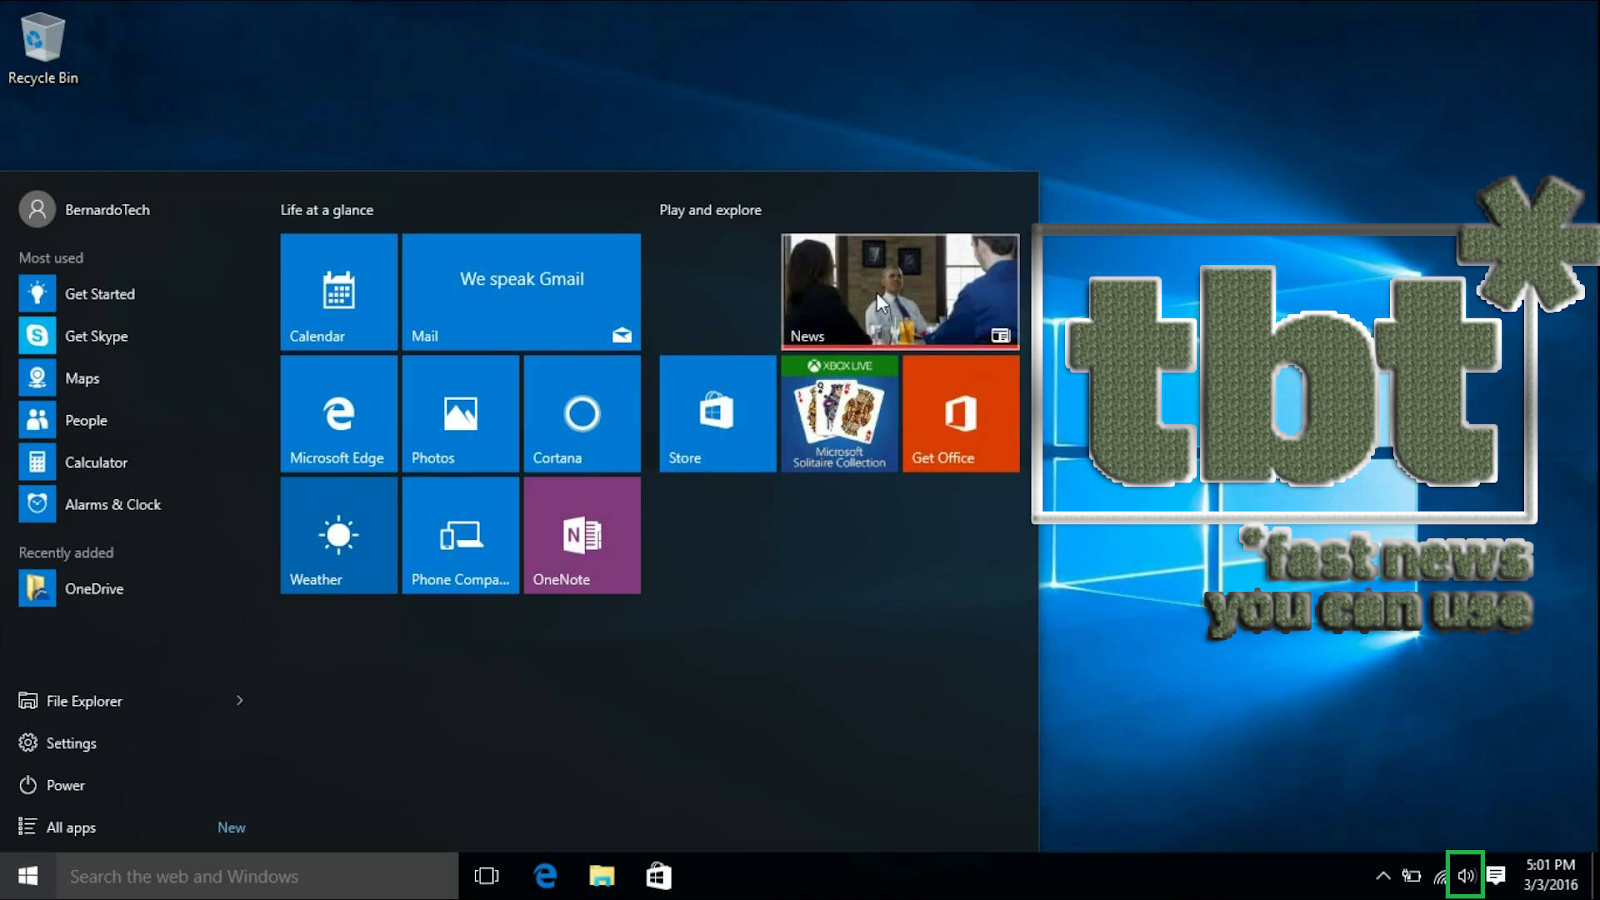Open the Recycle Bin desktop icon
The image size is (1600, 900).
(x=42, y=48)
